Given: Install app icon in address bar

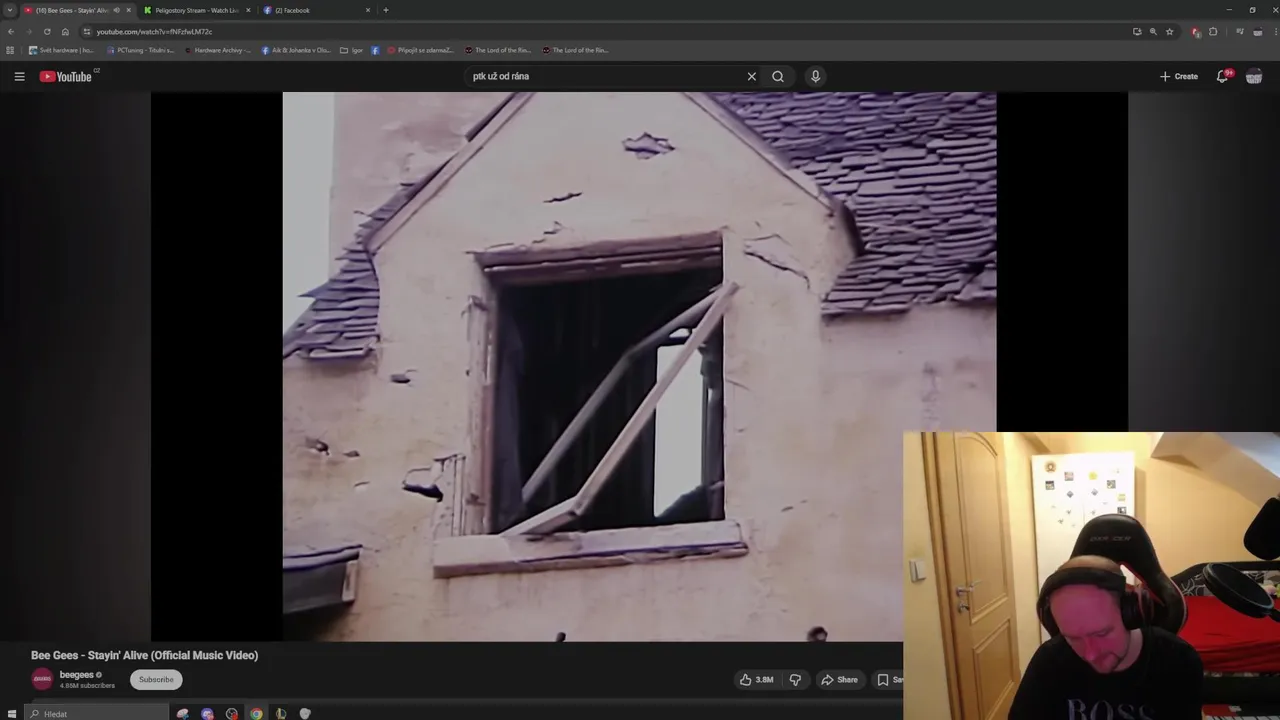Looking at the screenshot, I should pyautogui.click(x=1137, y=31).
